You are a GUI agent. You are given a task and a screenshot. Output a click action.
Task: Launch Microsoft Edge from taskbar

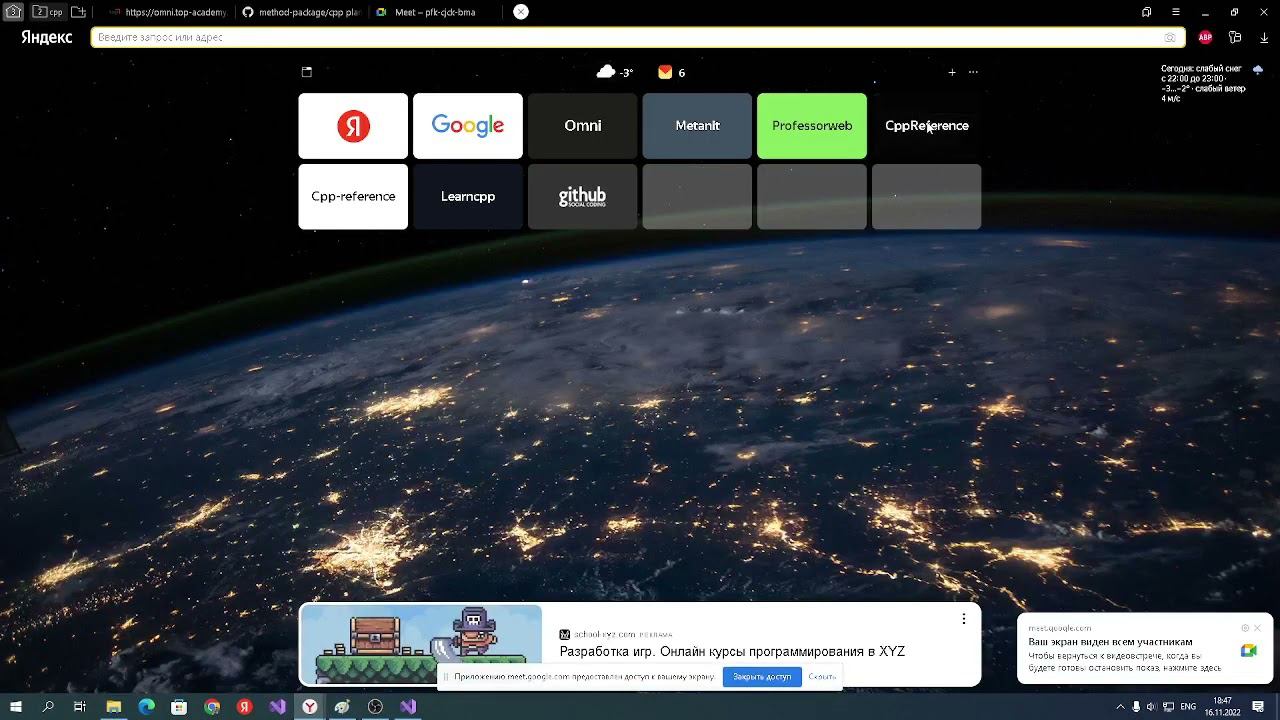point(147,707)
